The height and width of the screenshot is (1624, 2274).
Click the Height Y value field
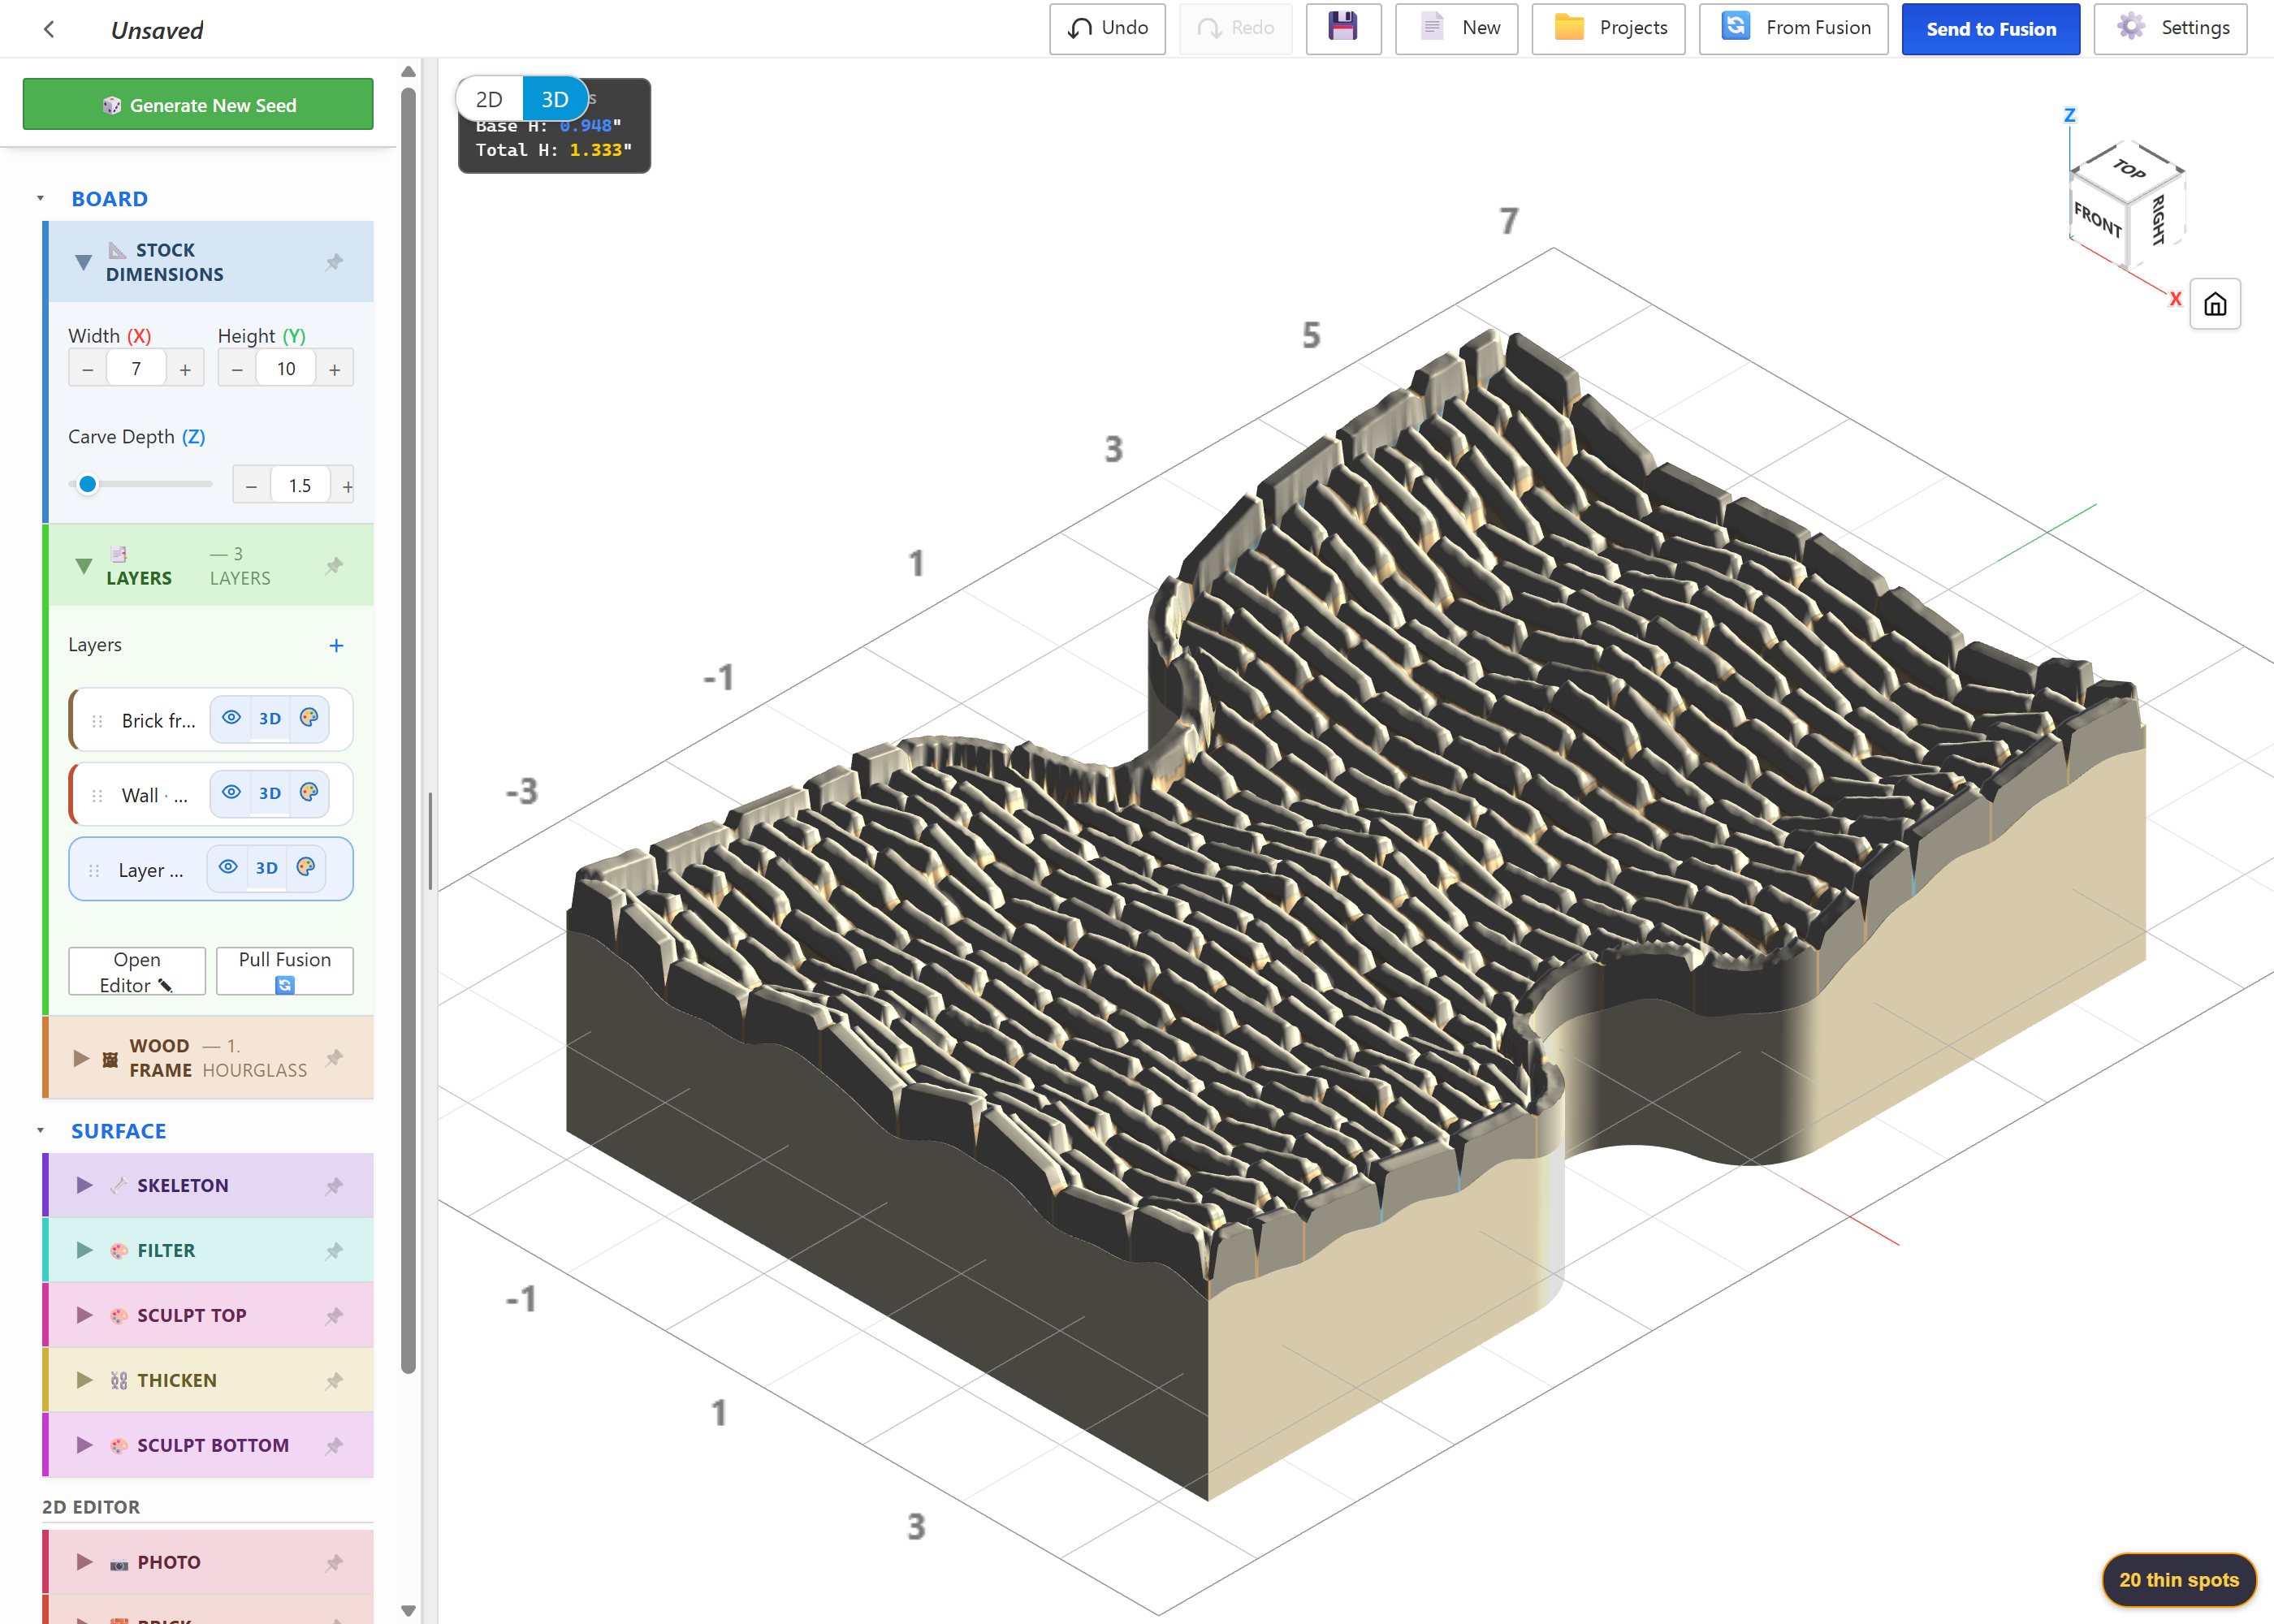point(286,369)
